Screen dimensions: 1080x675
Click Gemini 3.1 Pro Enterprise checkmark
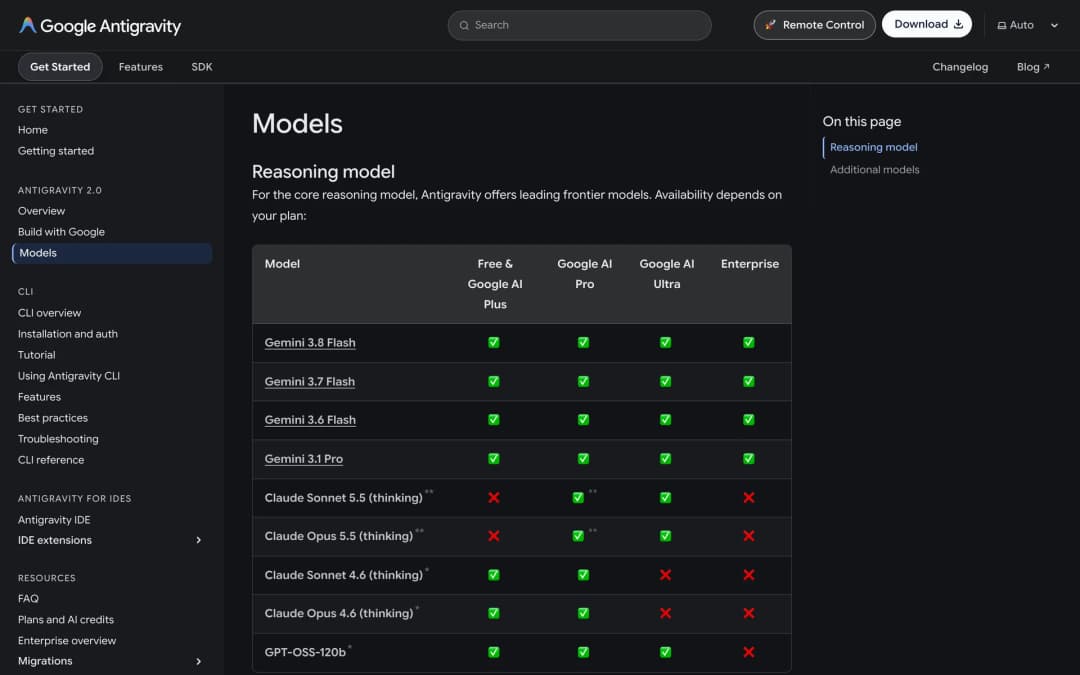pos(749,459)
